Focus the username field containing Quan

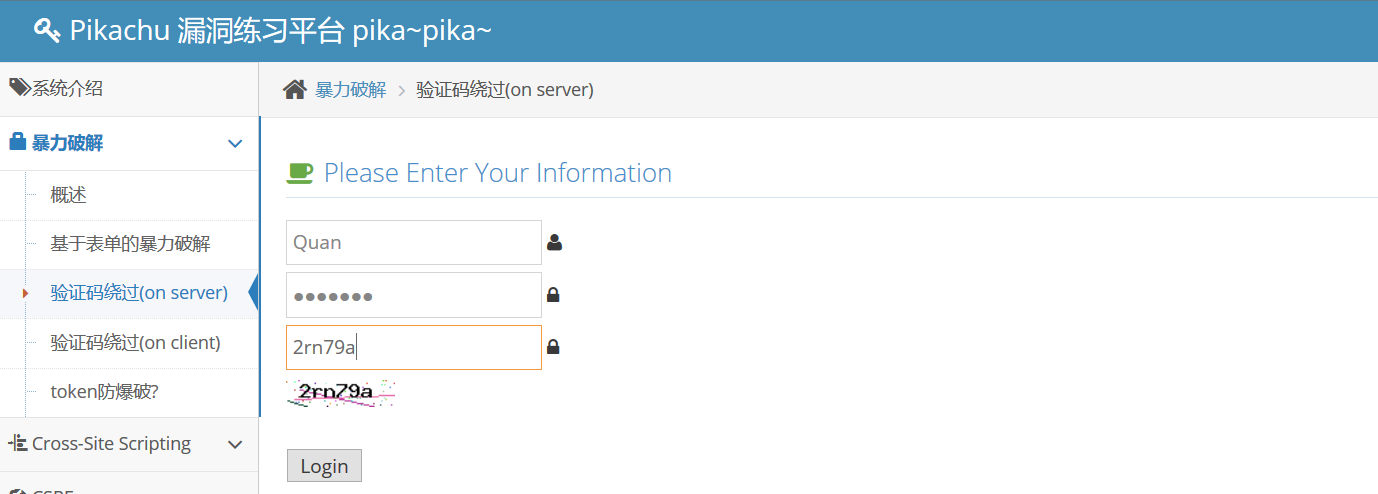point(414,242)
